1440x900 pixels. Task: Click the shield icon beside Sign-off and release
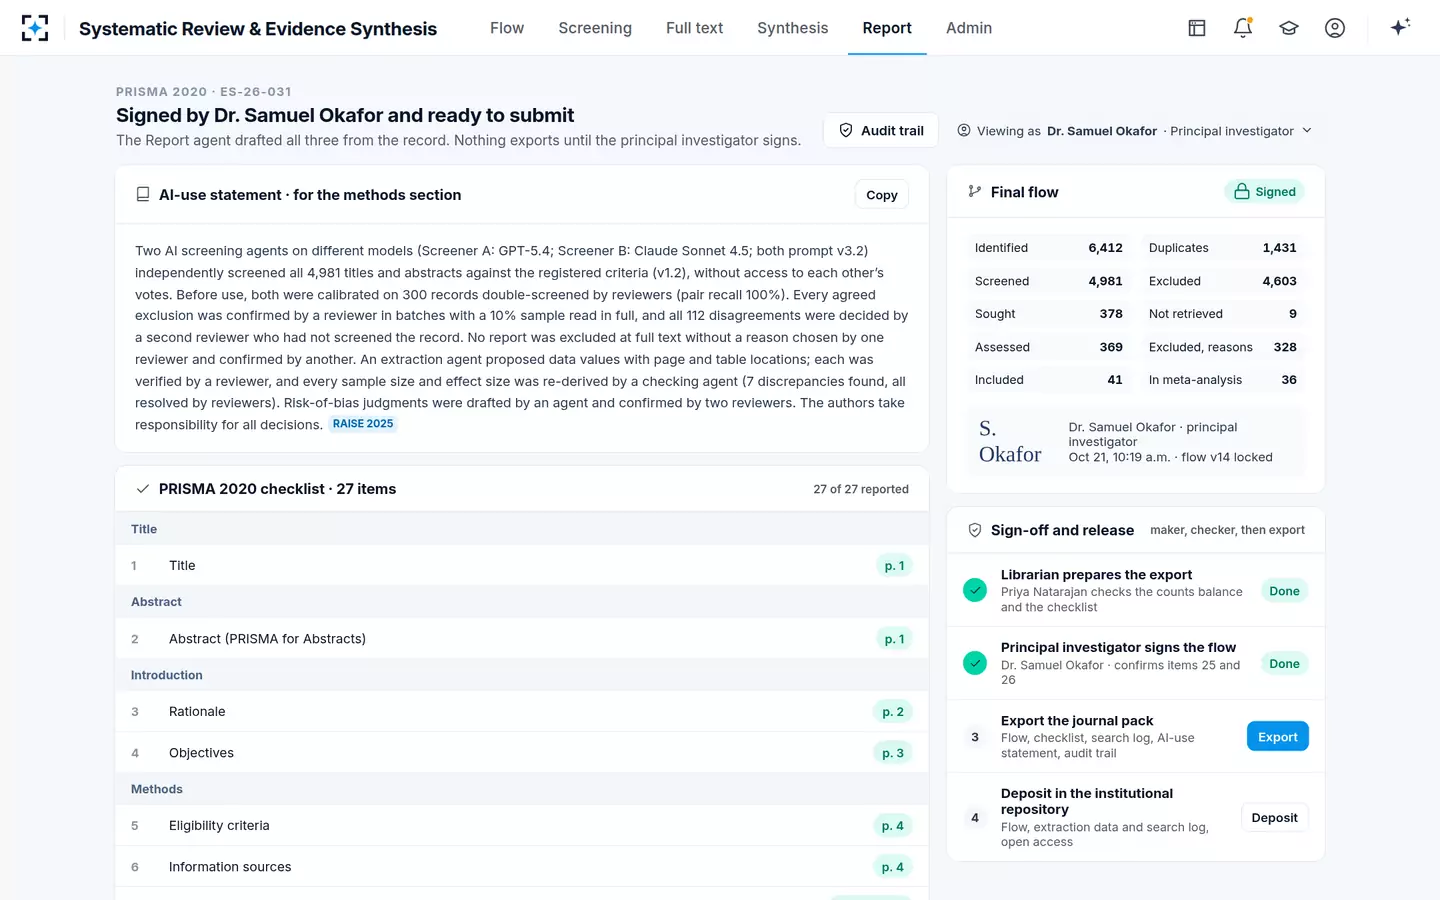[975, 530]
